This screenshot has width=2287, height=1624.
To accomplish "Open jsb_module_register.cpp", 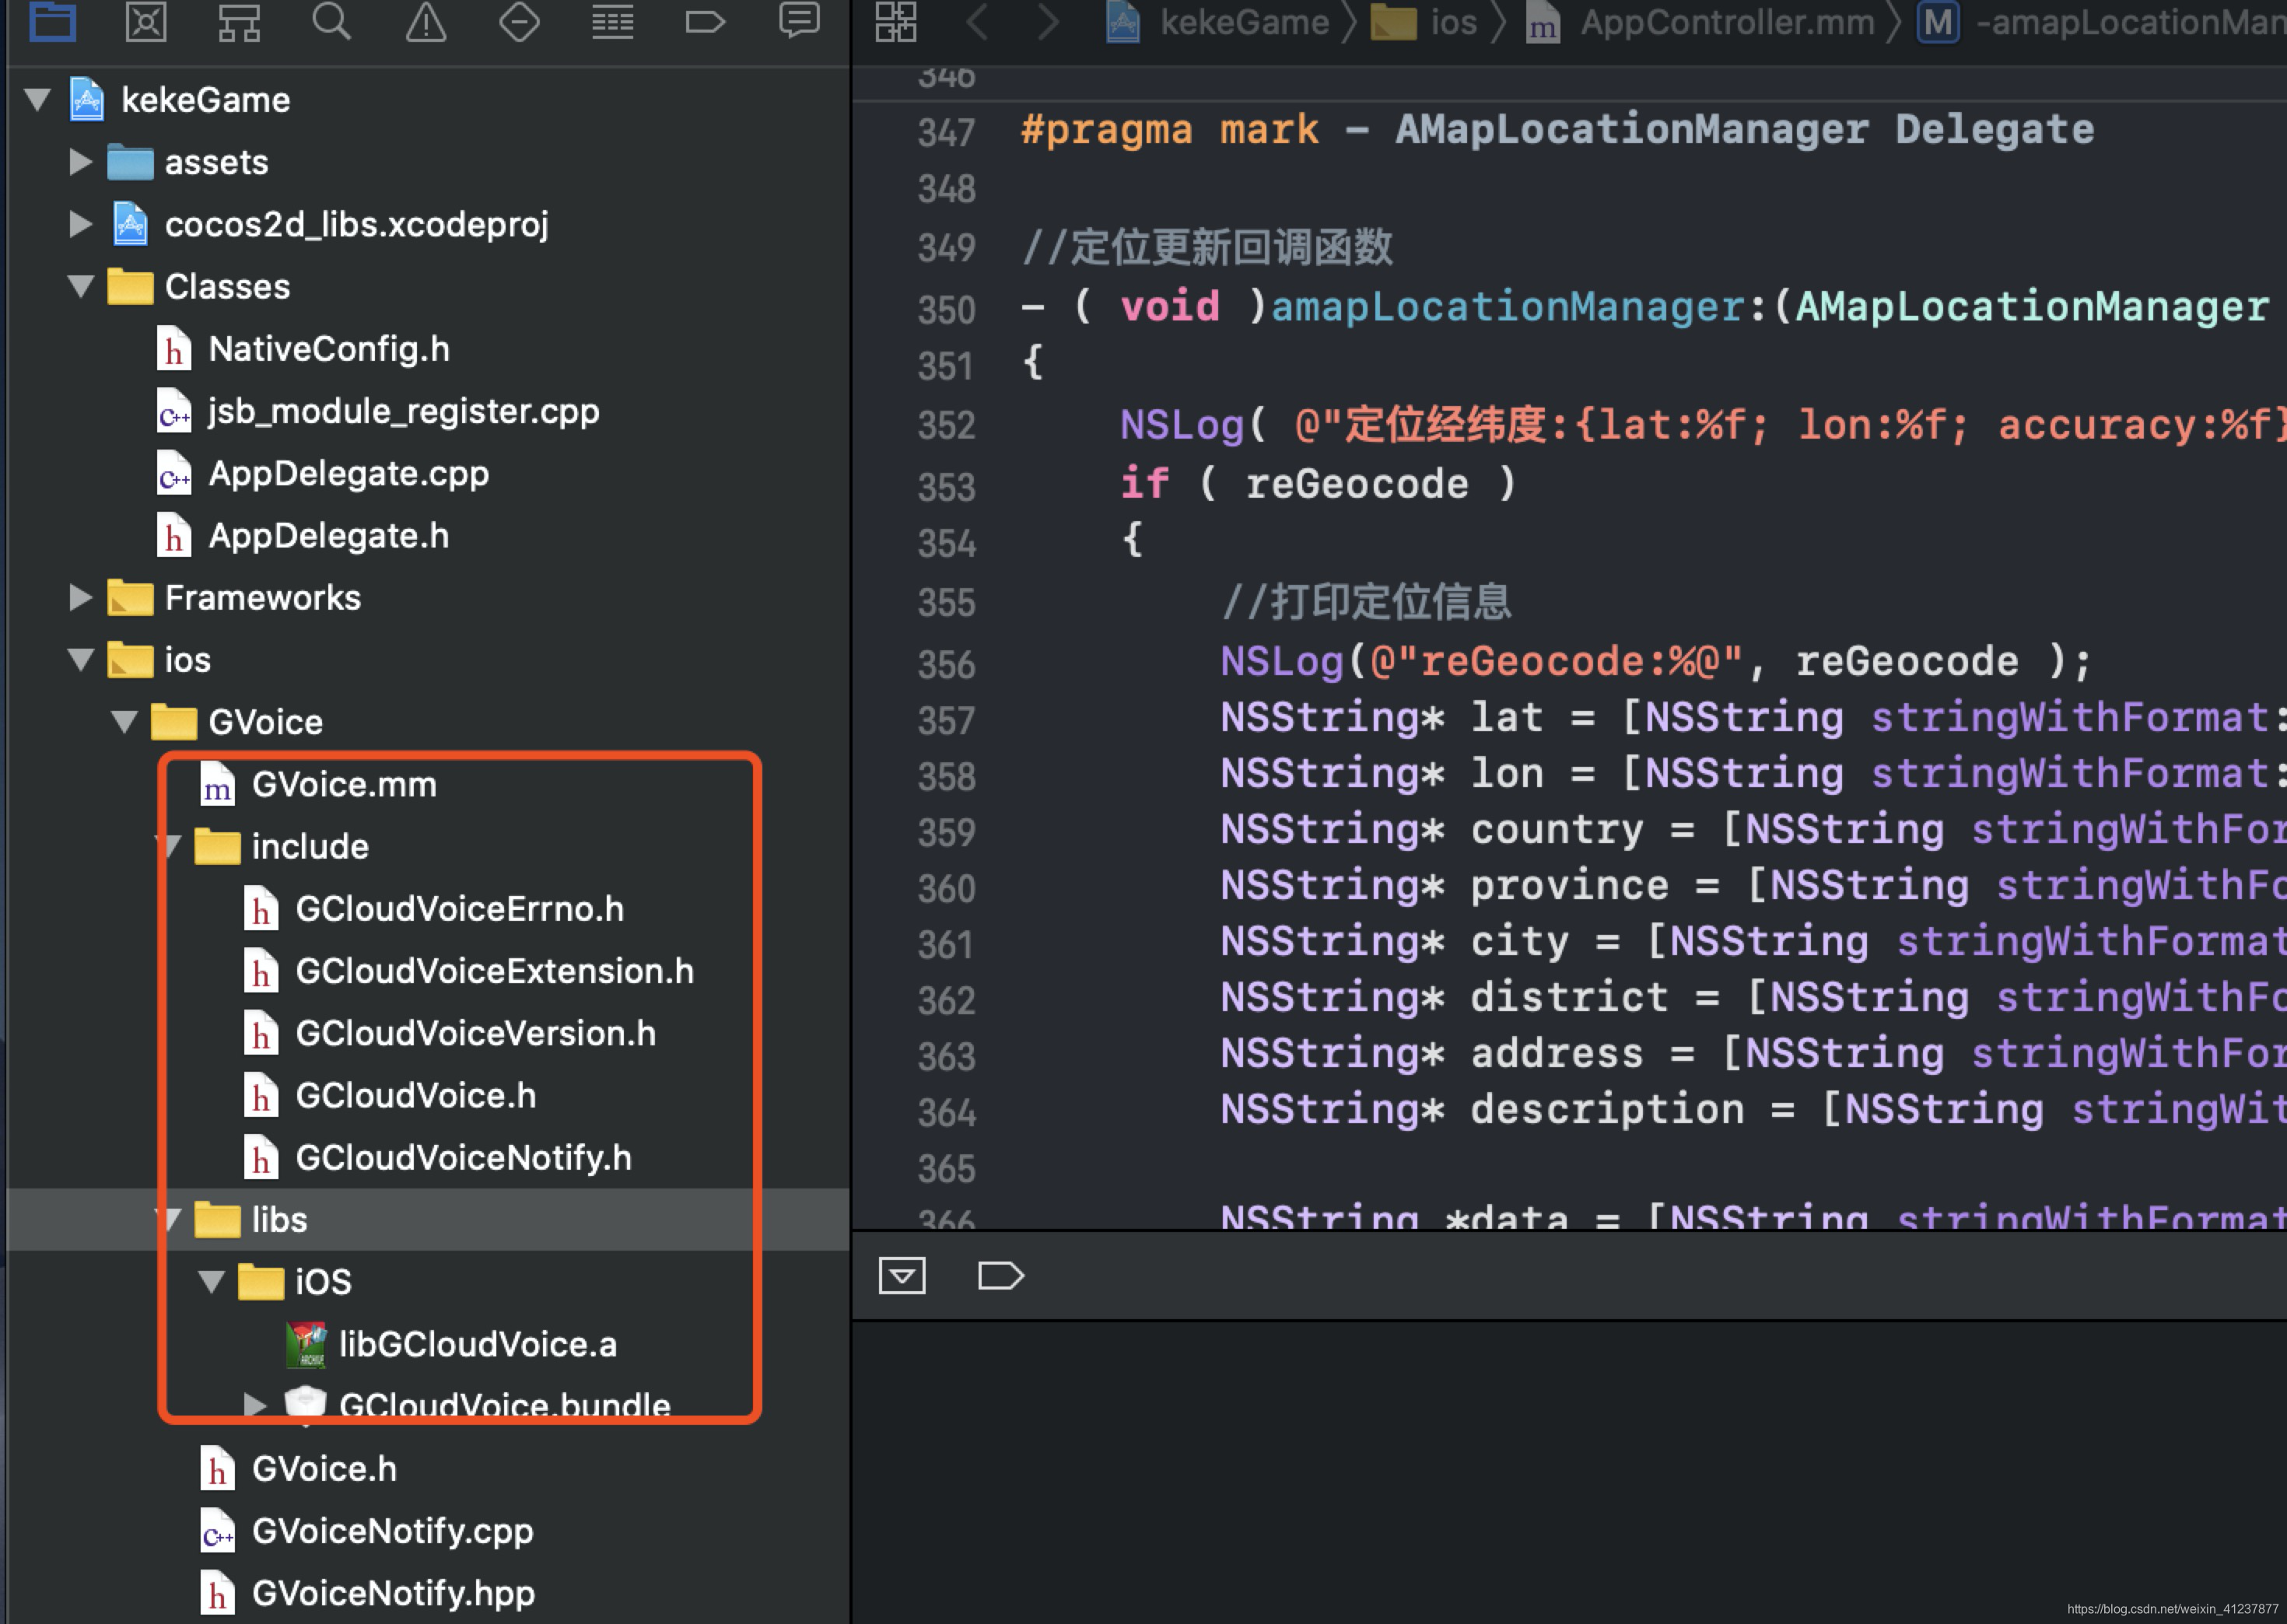I will (x=403, y=410).
